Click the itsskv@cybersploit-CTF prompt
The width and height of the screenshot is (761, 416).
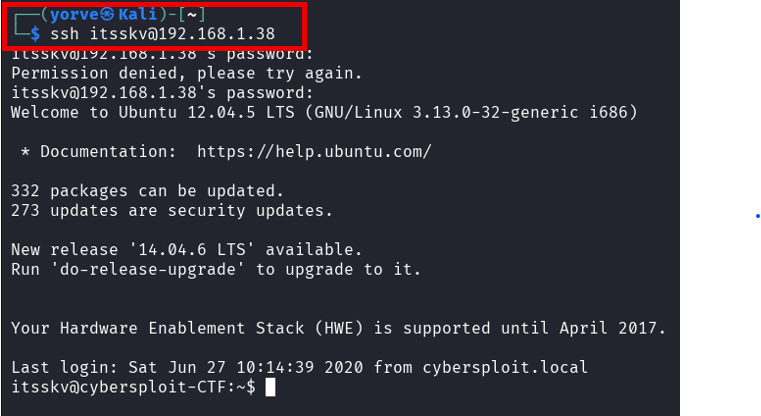click(133, 387)
